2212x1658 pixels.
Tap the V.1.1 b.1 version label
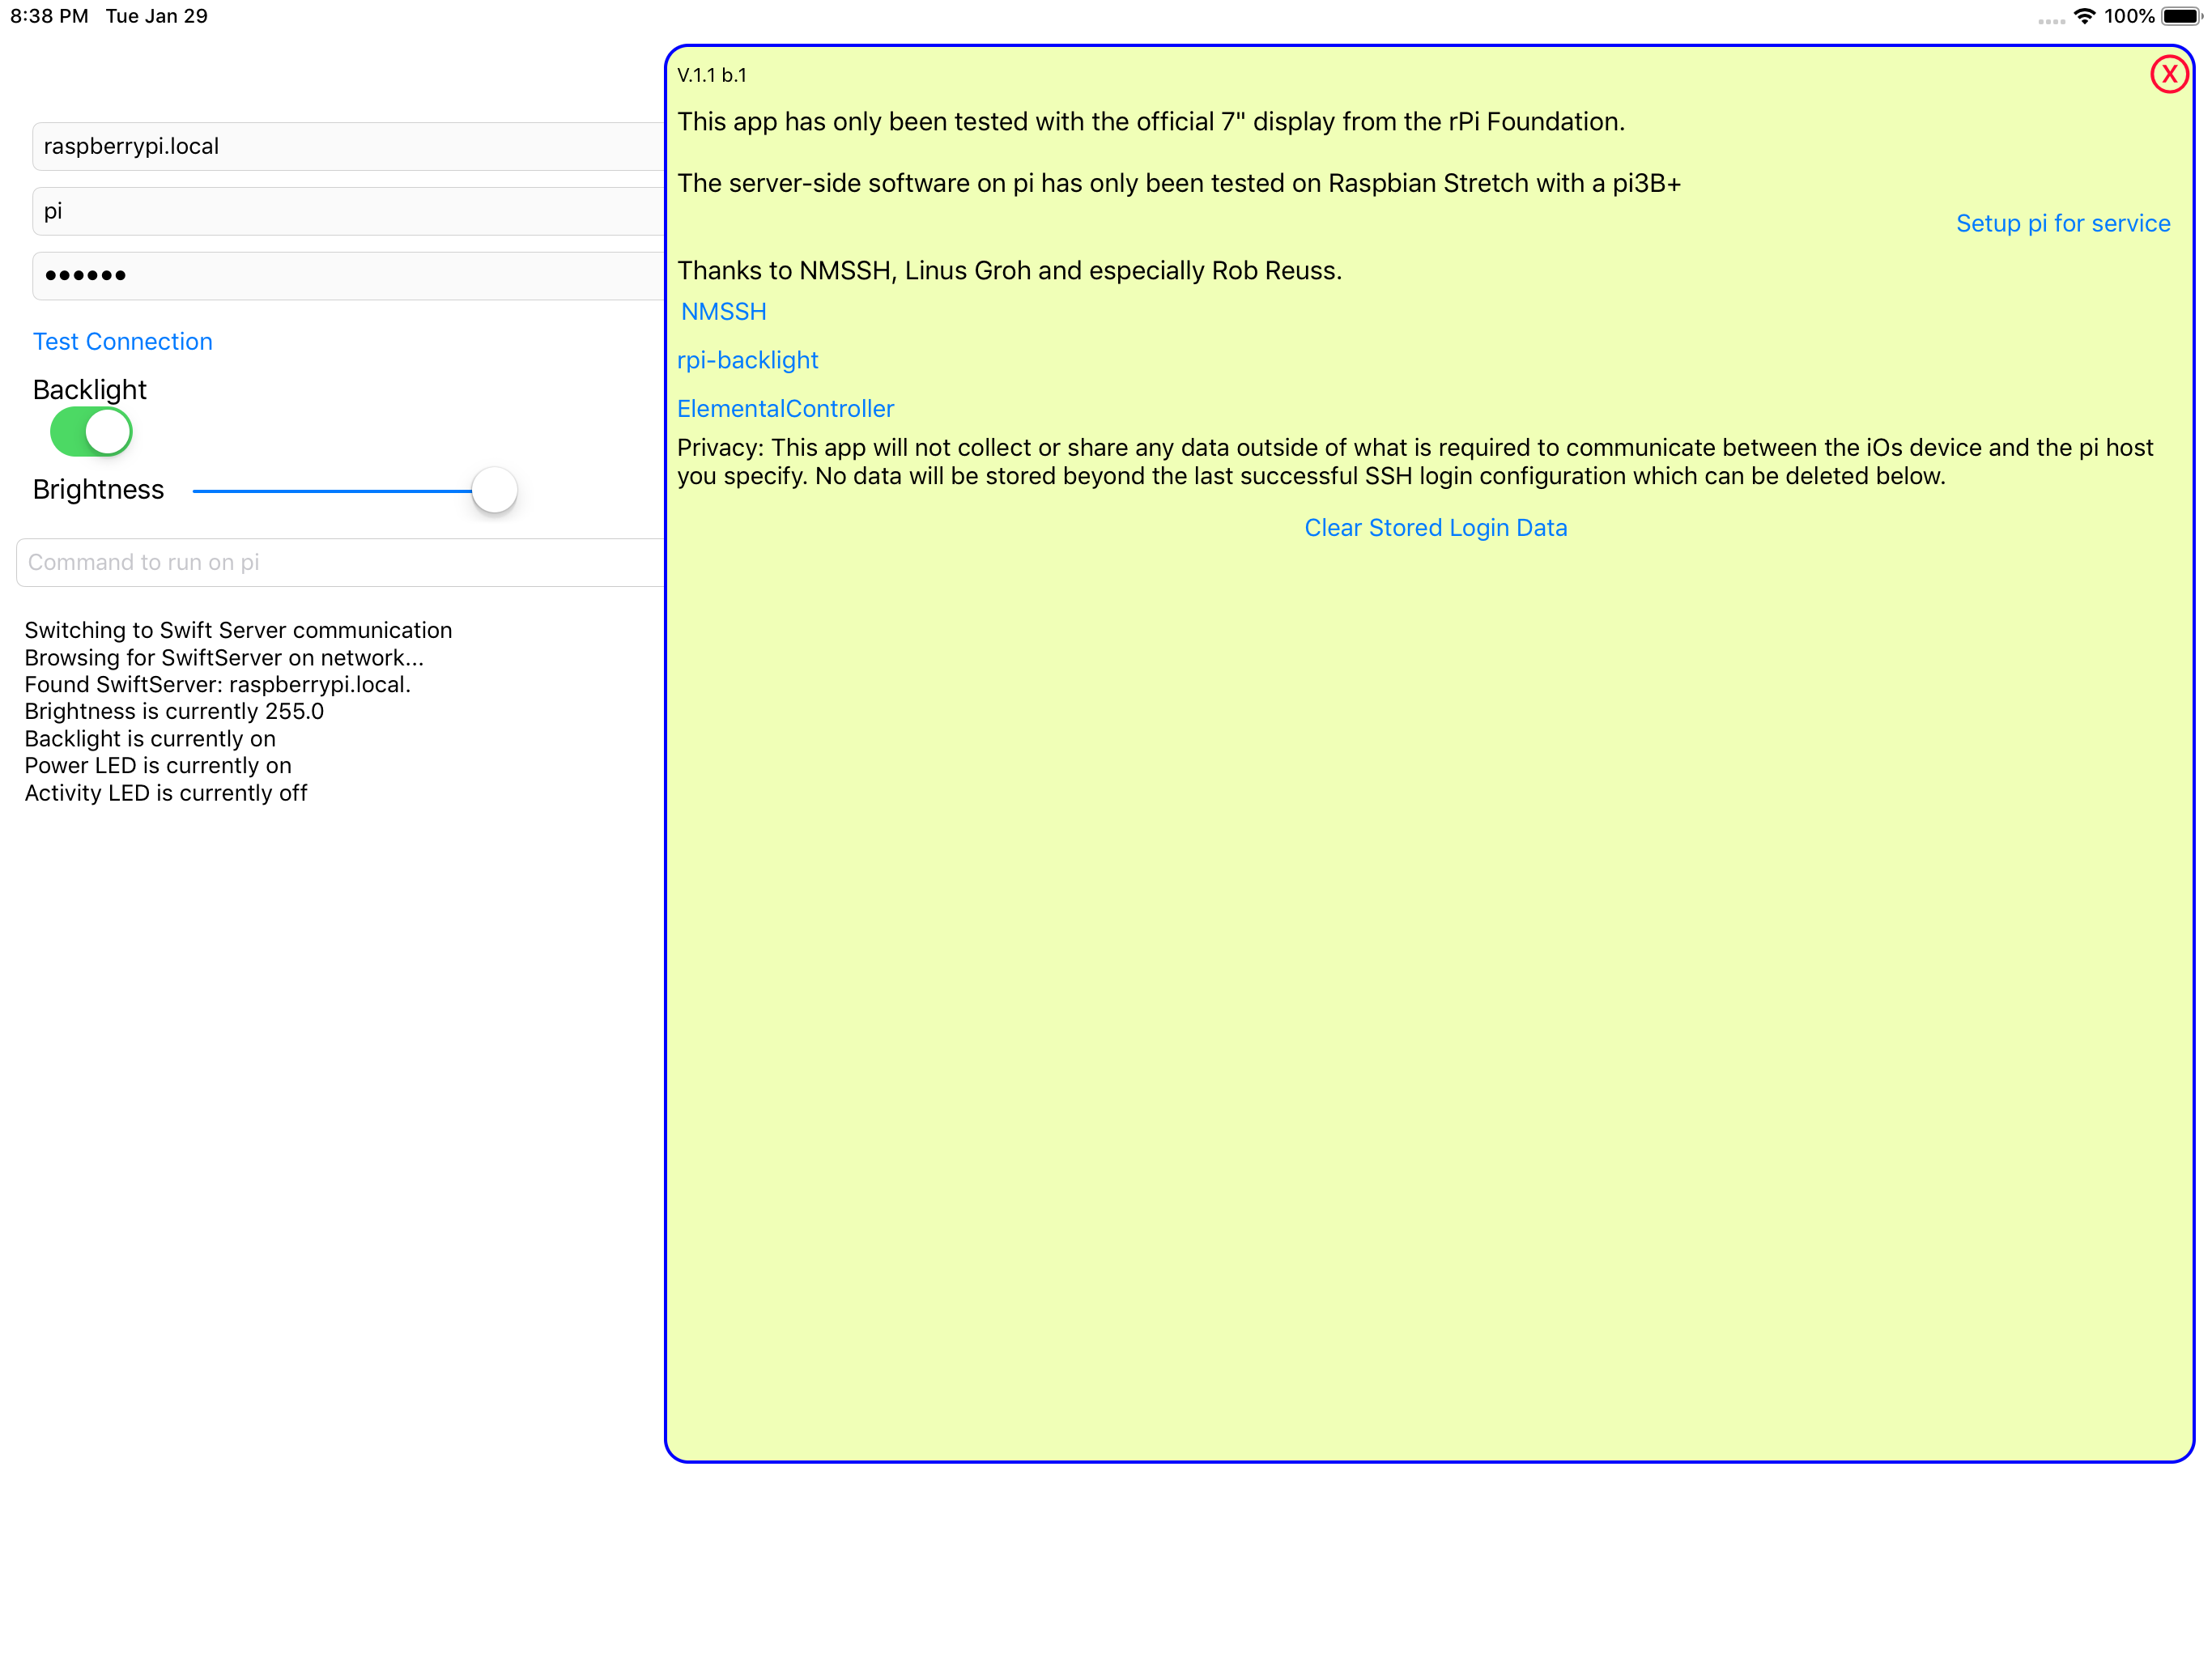pos(712,75)
